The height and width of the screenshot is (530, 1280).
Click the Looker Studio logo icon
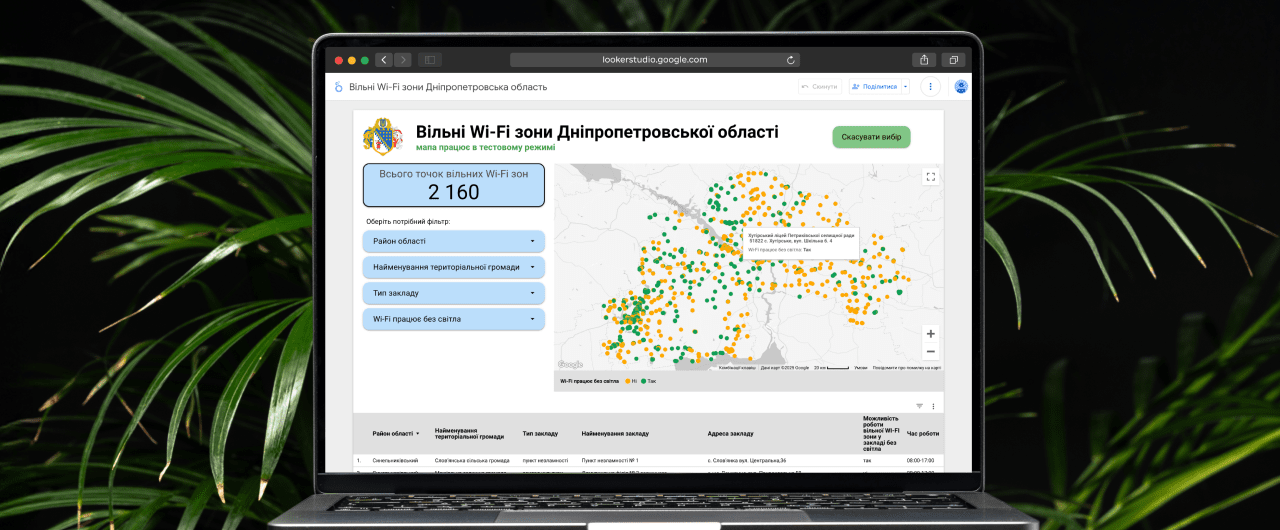point(338,87)
